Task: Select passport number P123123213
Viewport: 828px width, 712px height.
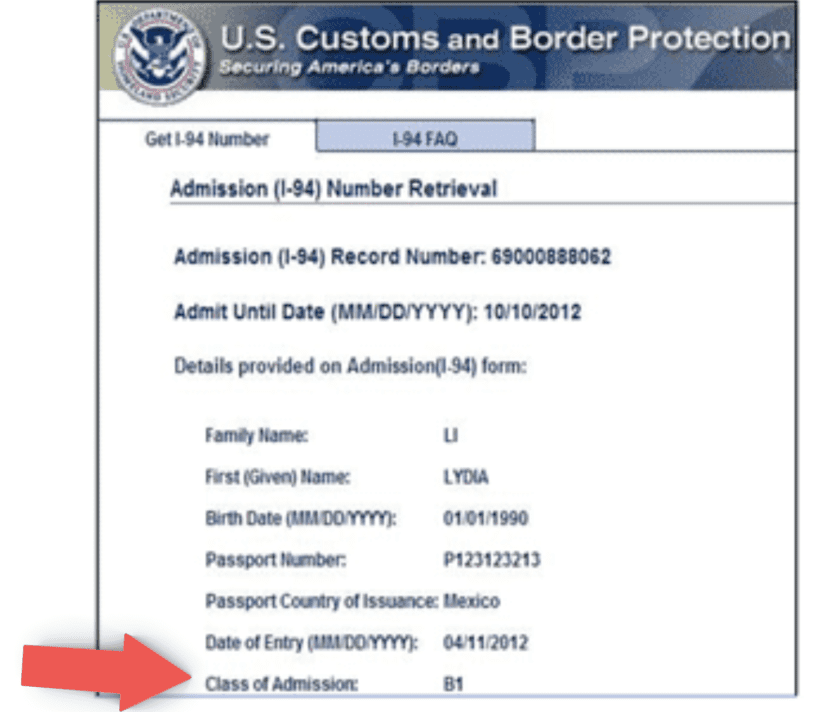Action: click(492, 560)
